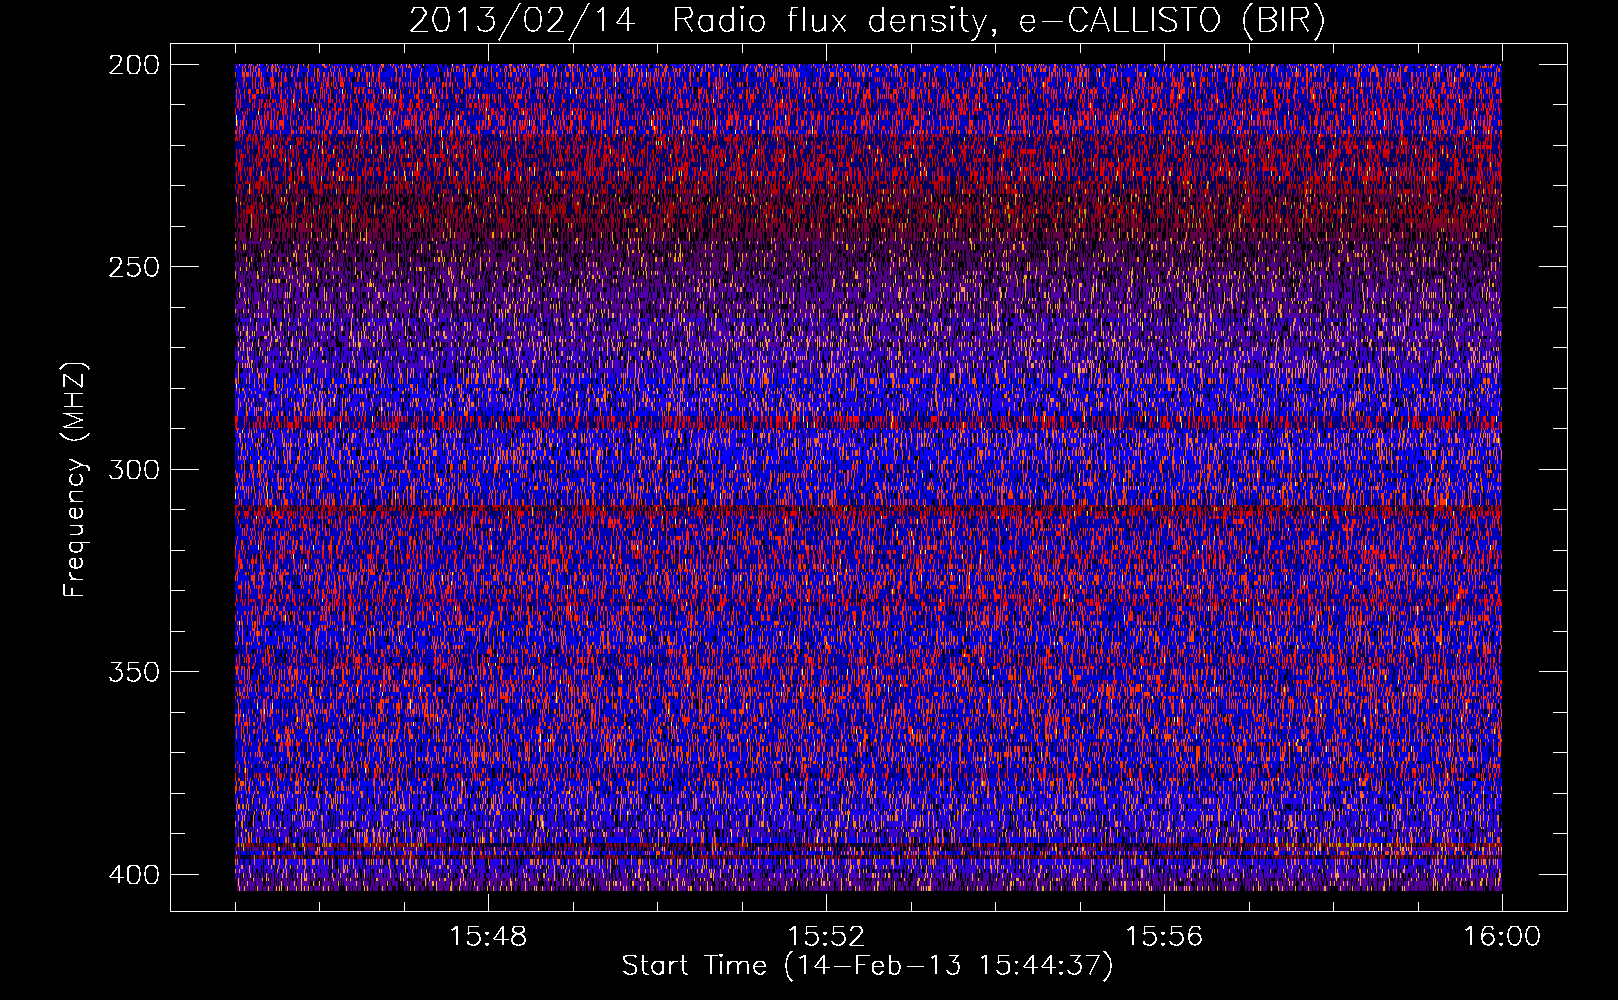Click the 'Start Time (14-Feb-13 15:44:37)' label
Screen dimensions: 1618x1000
coord(867,966)
